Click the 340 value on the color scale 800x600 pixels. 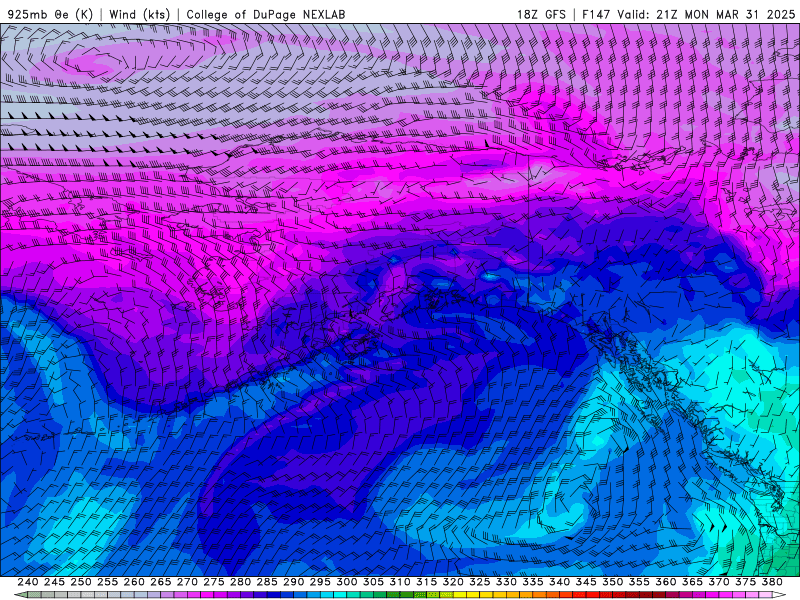tap(559, 582)
